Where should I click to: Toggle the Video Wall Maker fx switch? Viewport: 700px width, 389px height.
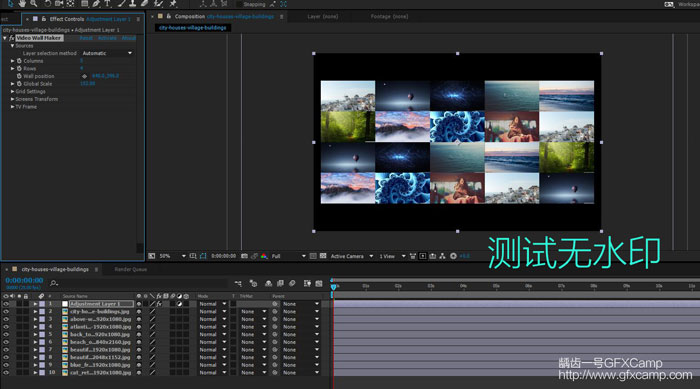pos(12,38)
